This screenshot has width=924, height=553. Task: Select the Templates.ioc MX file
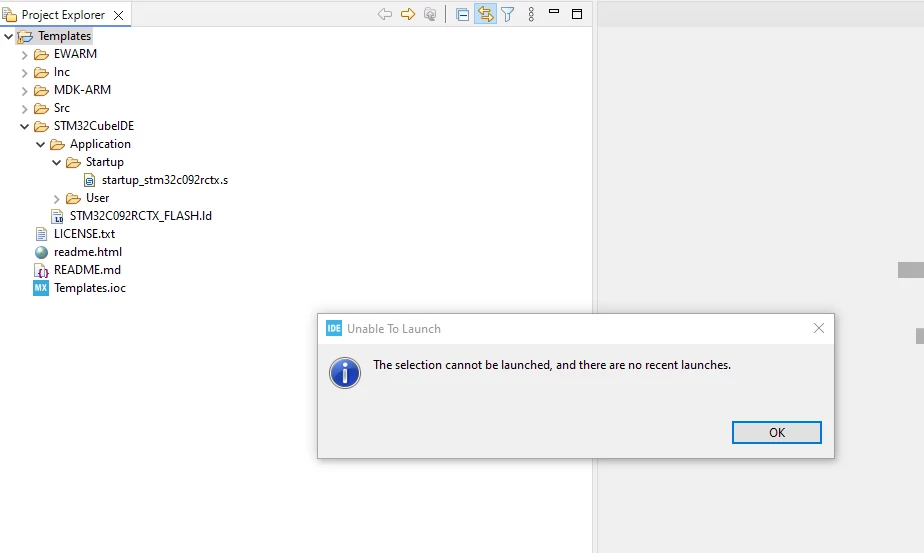coord(90,288)
